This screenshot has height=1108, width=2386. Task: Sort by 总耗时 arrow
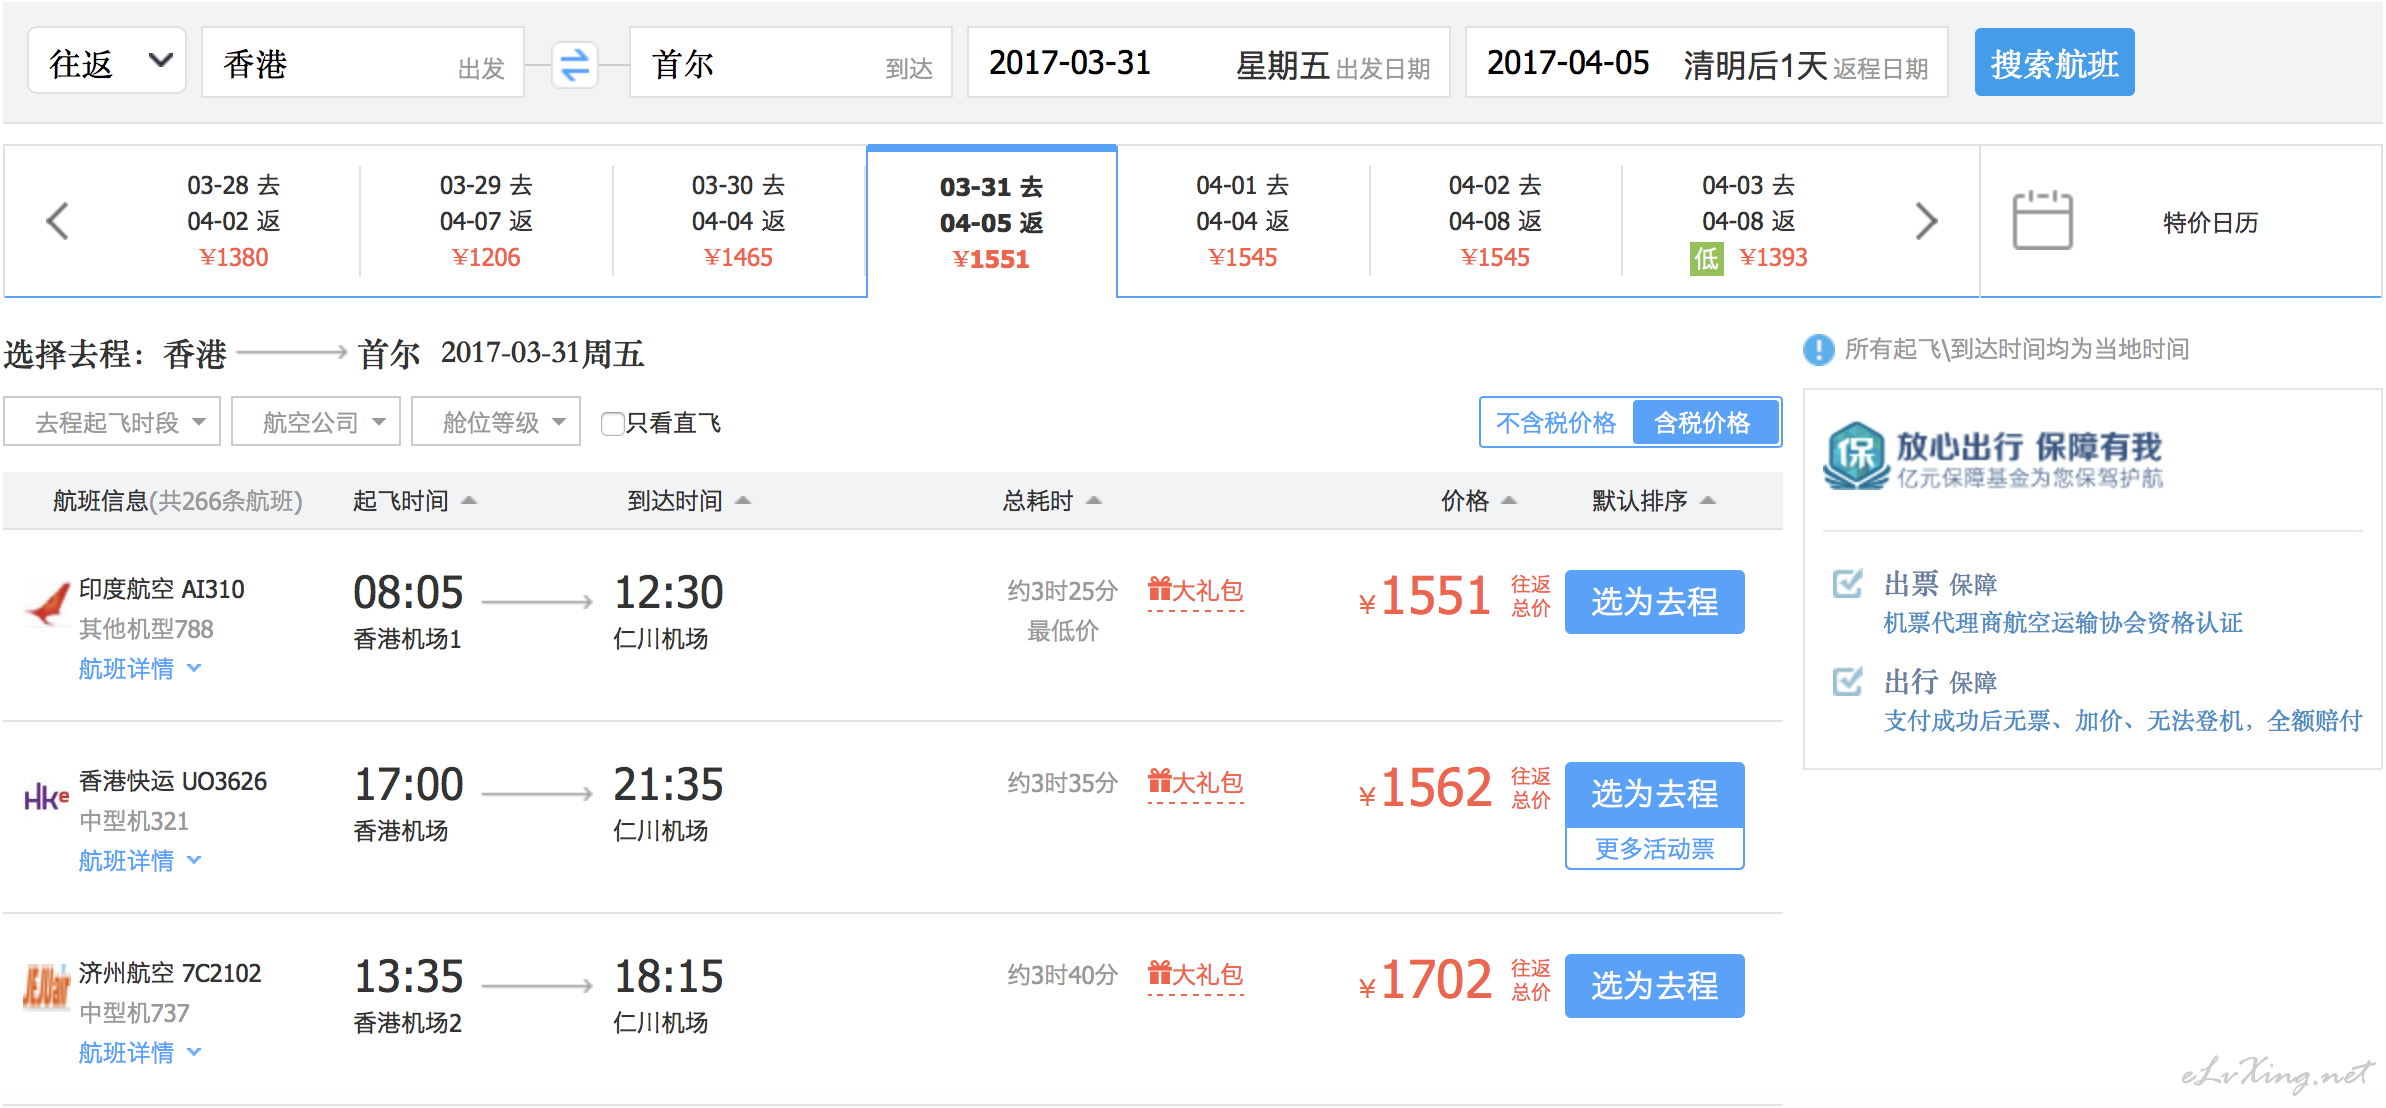pos(1094,500)
